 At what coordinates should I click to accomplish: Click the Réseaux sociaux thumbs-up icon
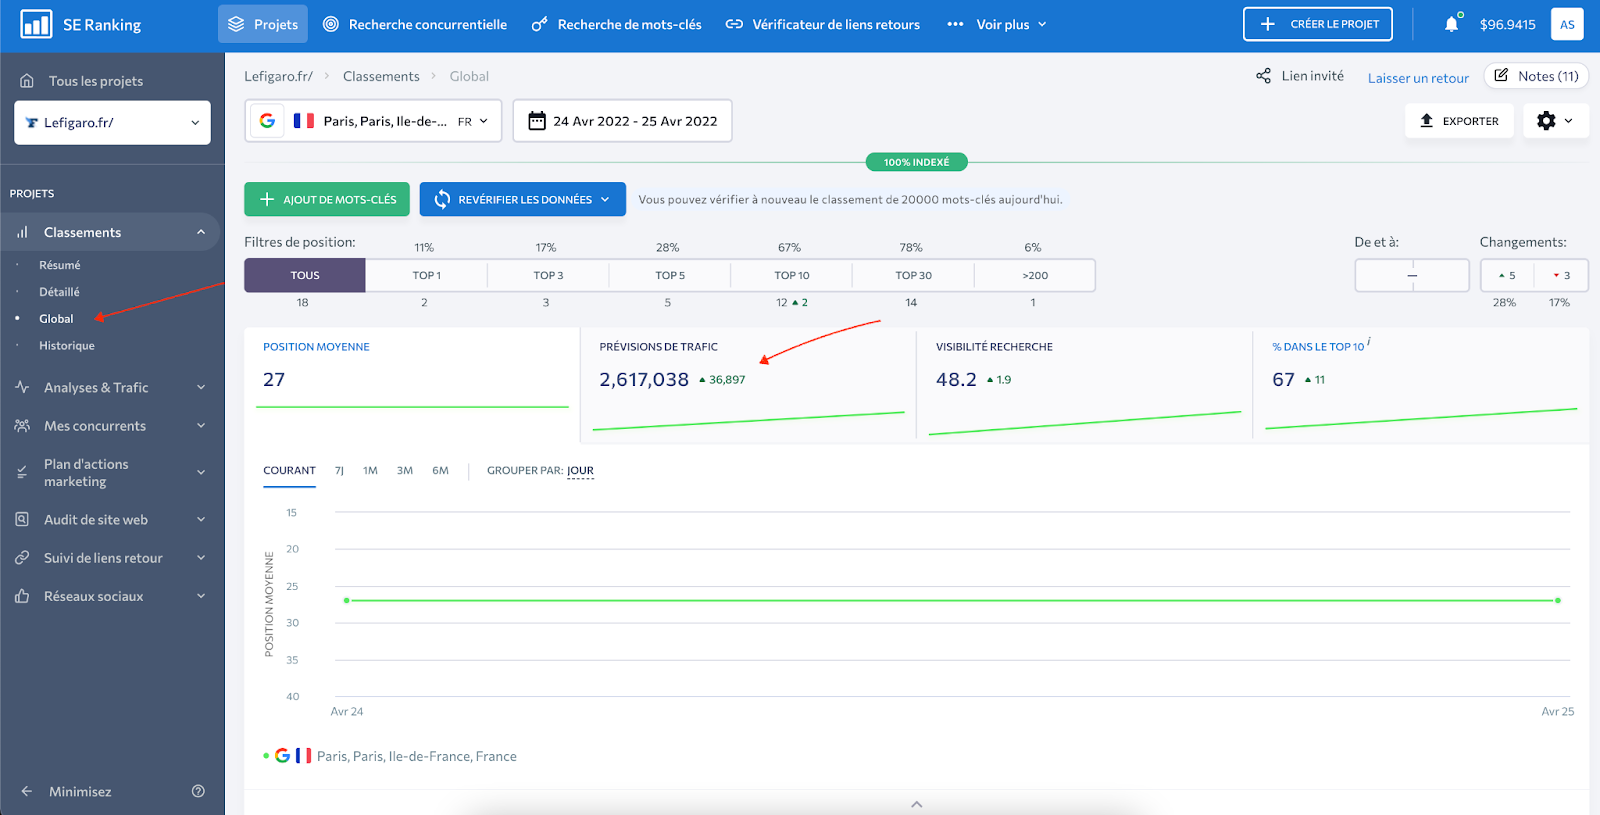pos(22,596)
